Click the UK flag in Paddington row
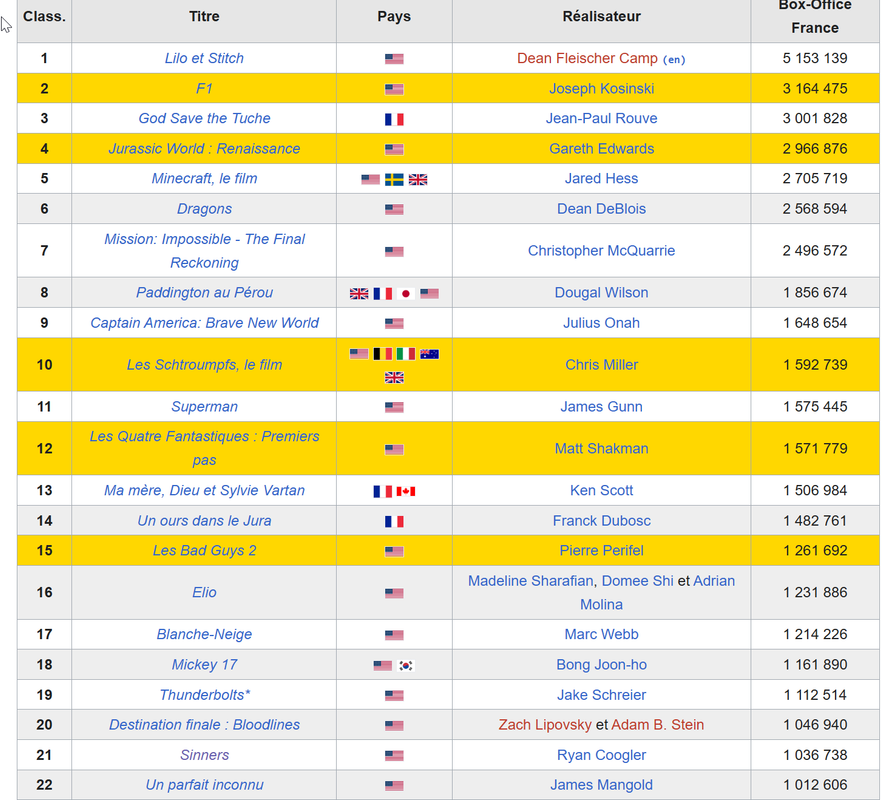This screenshot has width=884, height=800. [x=359, y=294]
